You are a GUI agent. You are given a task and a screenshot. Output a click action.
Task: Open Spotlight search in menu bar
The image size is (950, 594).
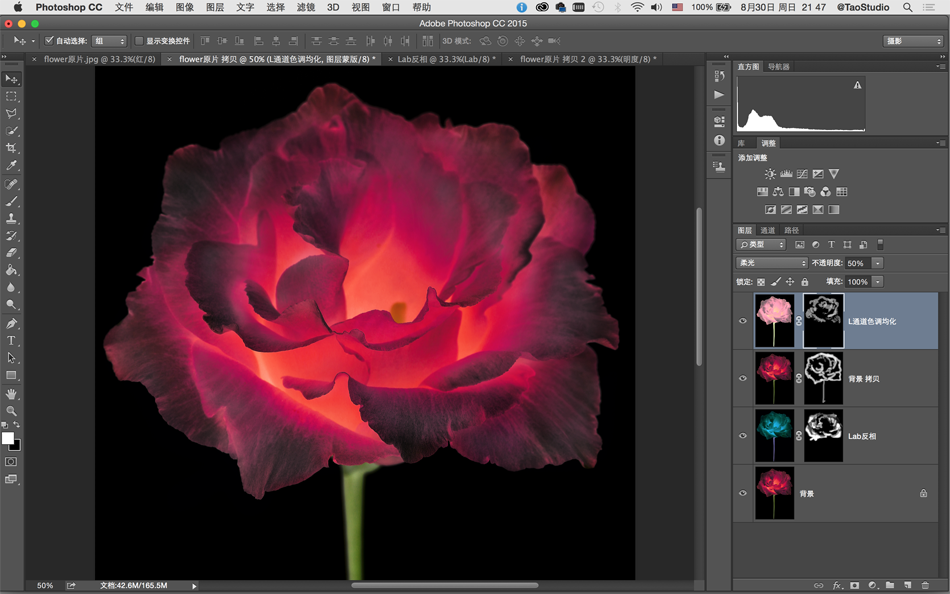(x=908, y=7)
